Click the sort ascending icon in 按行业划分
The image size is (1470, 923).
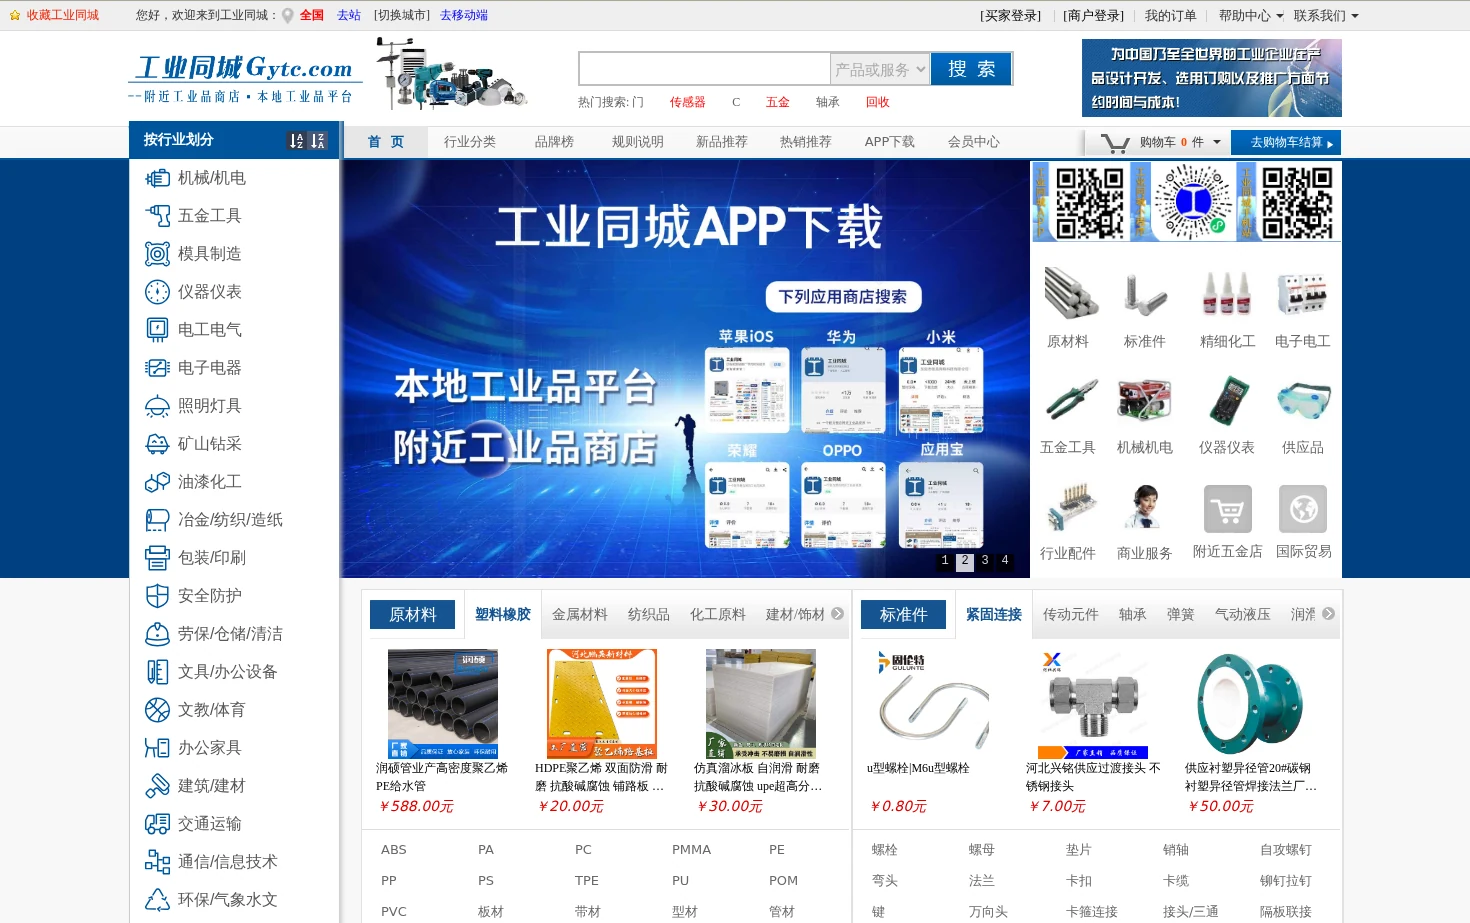pos(296,141)
